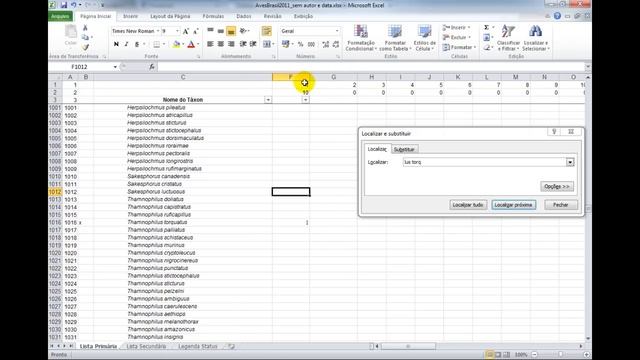
Task: Click the accounting currency format icon
Action: click(285, 44)
